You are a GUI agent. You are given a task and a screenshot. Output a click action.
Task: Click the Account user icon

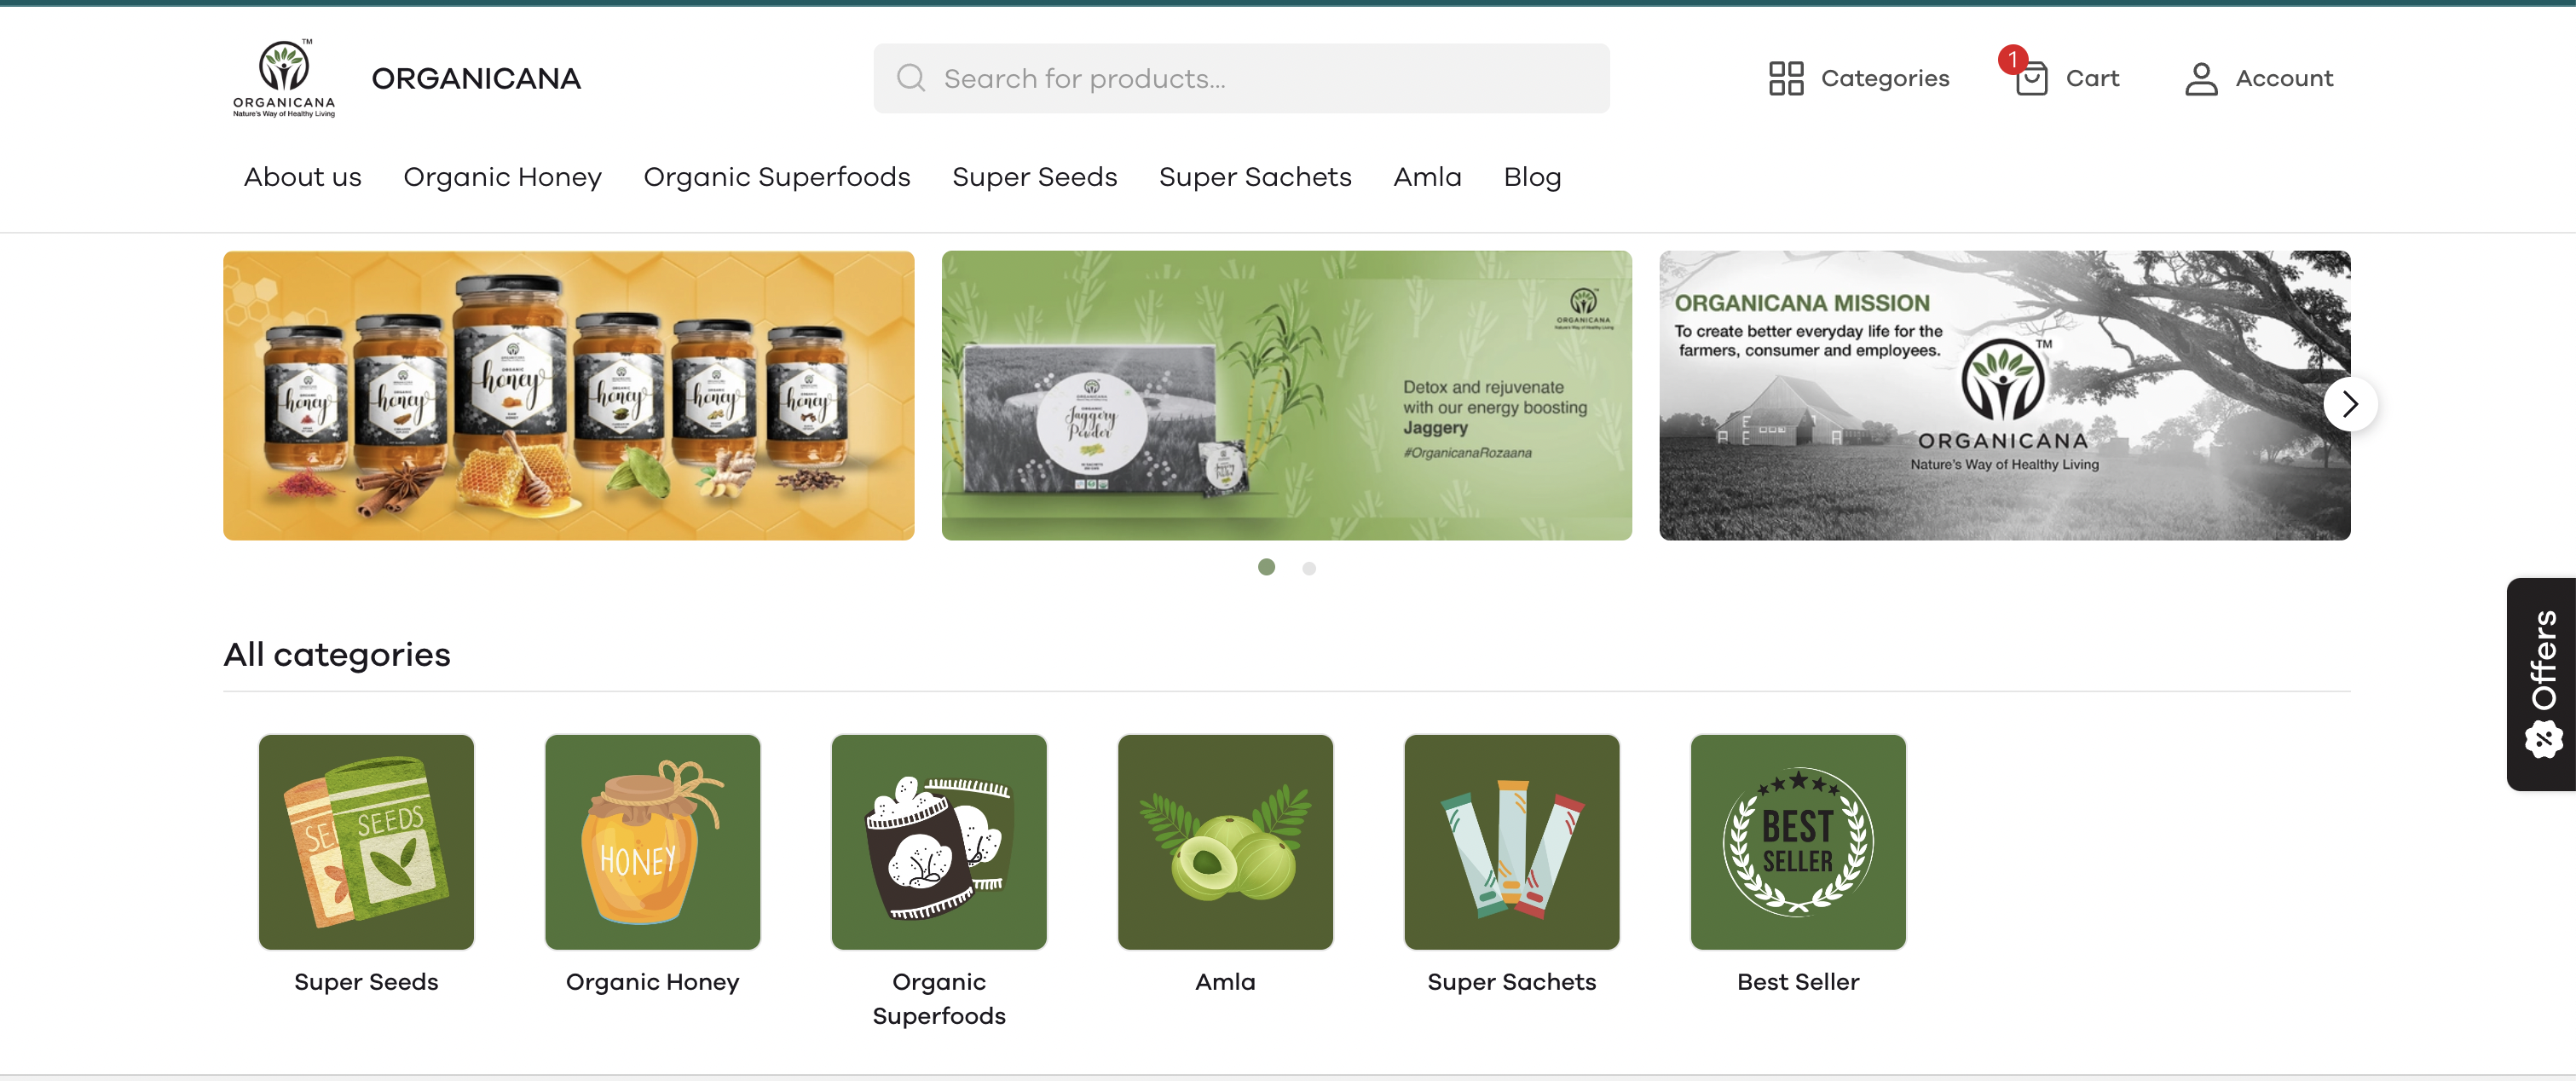pos(2200,78)
